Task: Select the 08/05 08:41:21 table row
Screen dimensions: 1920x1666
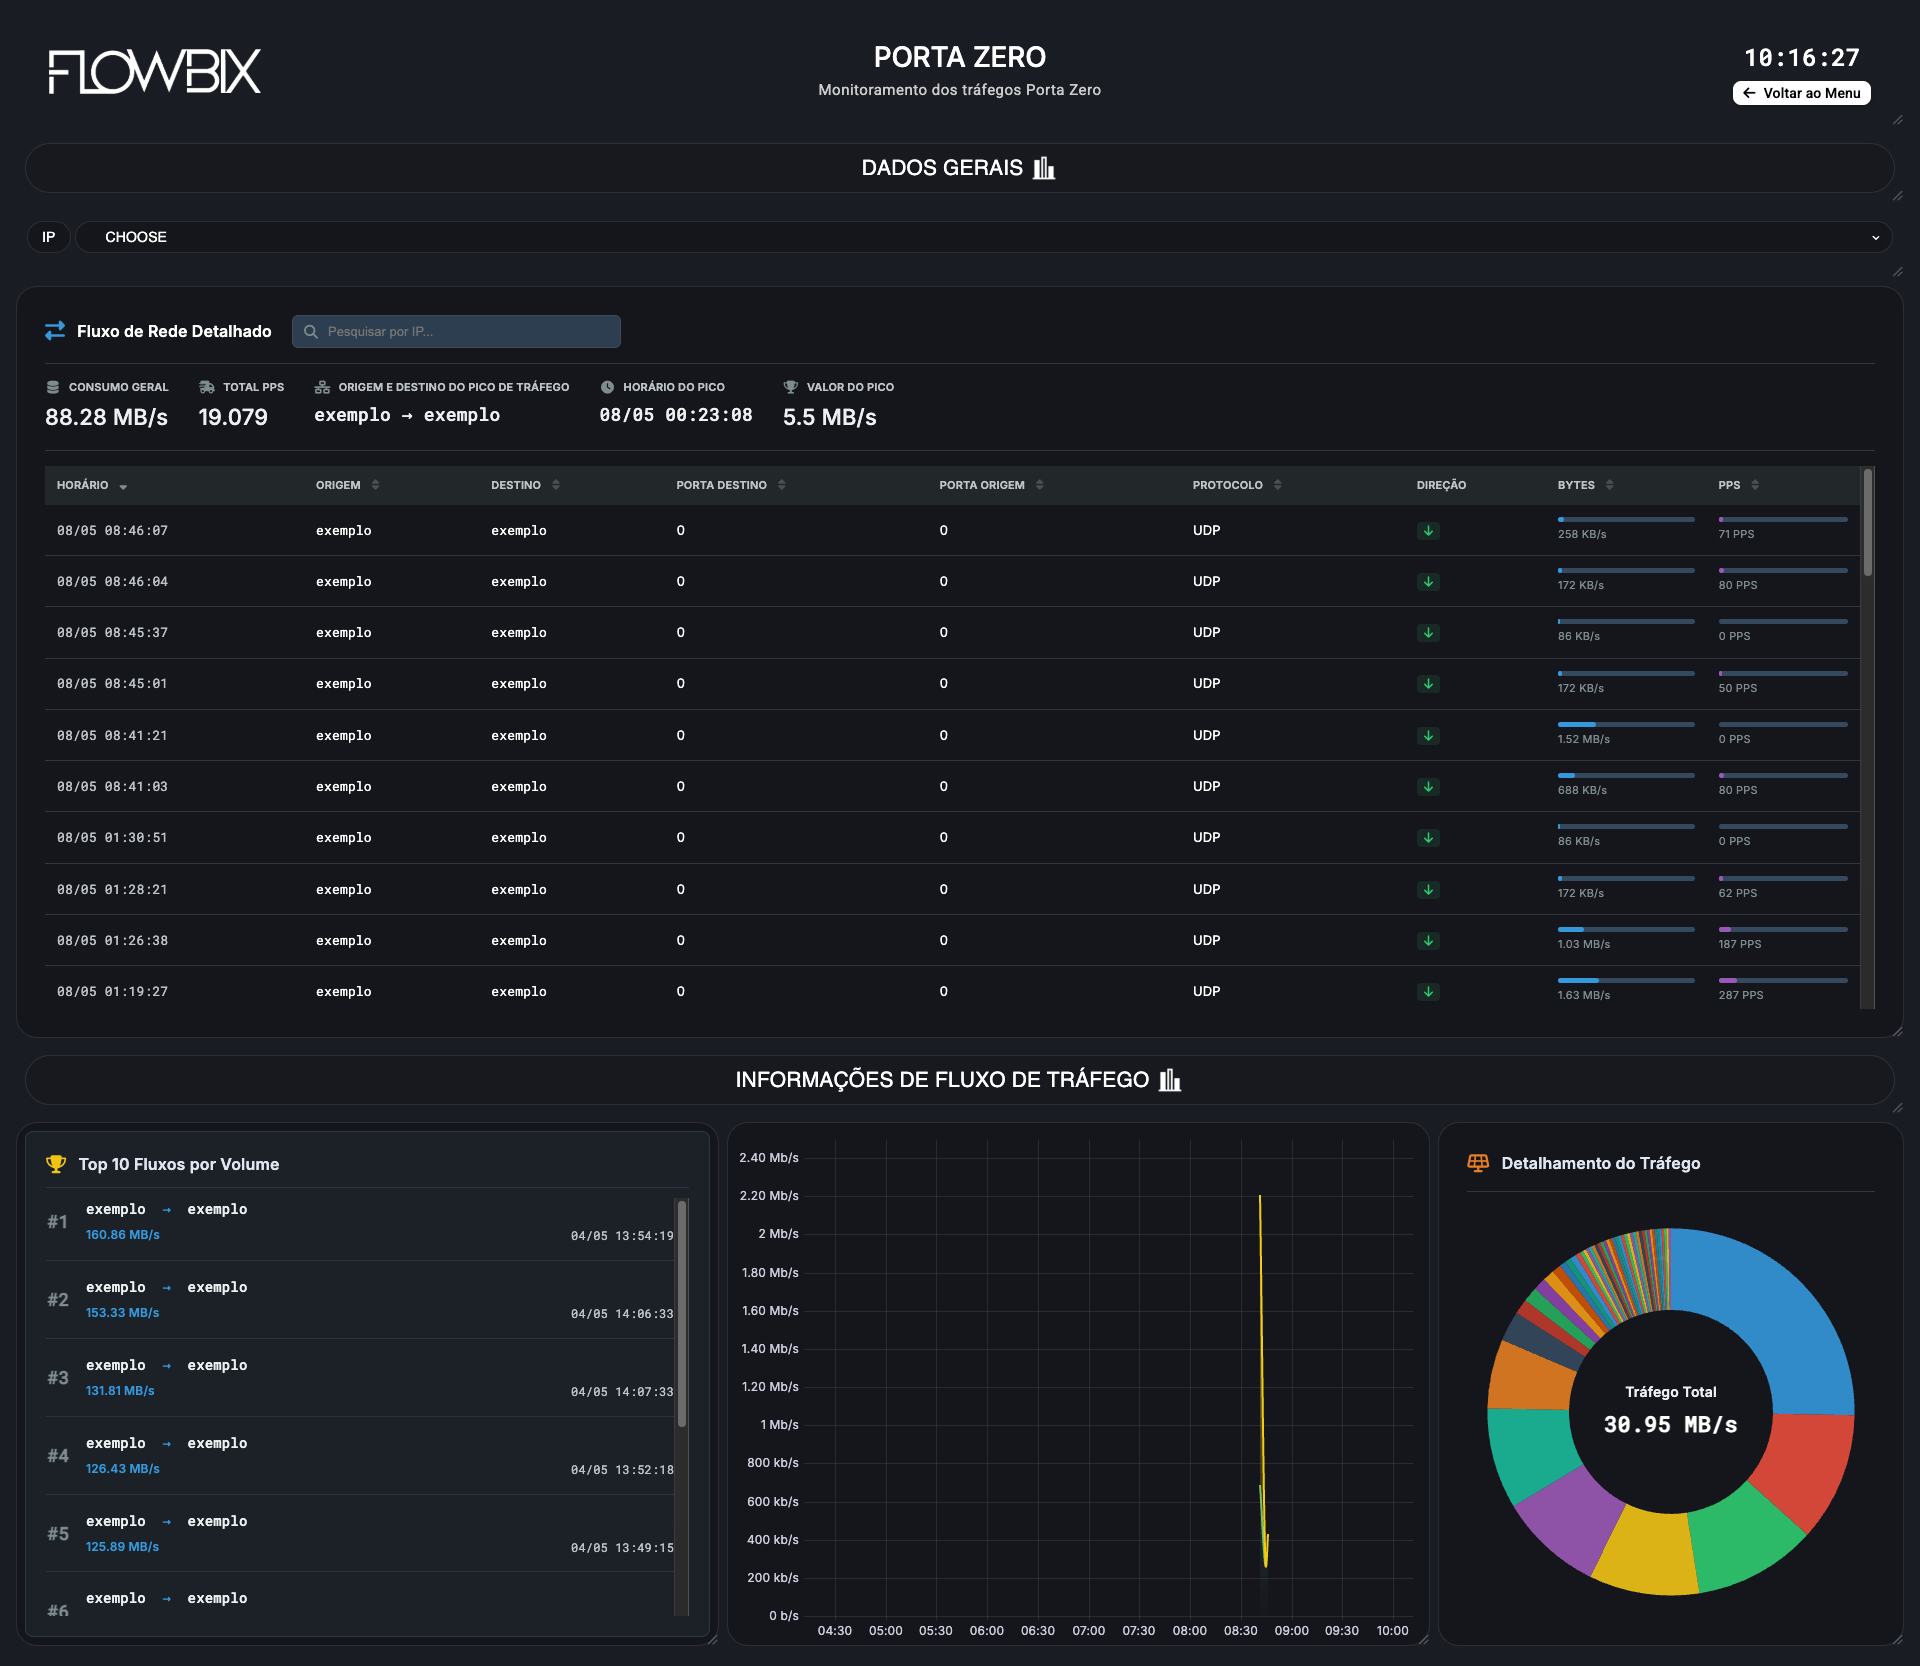Action: (x=952, y=735)
